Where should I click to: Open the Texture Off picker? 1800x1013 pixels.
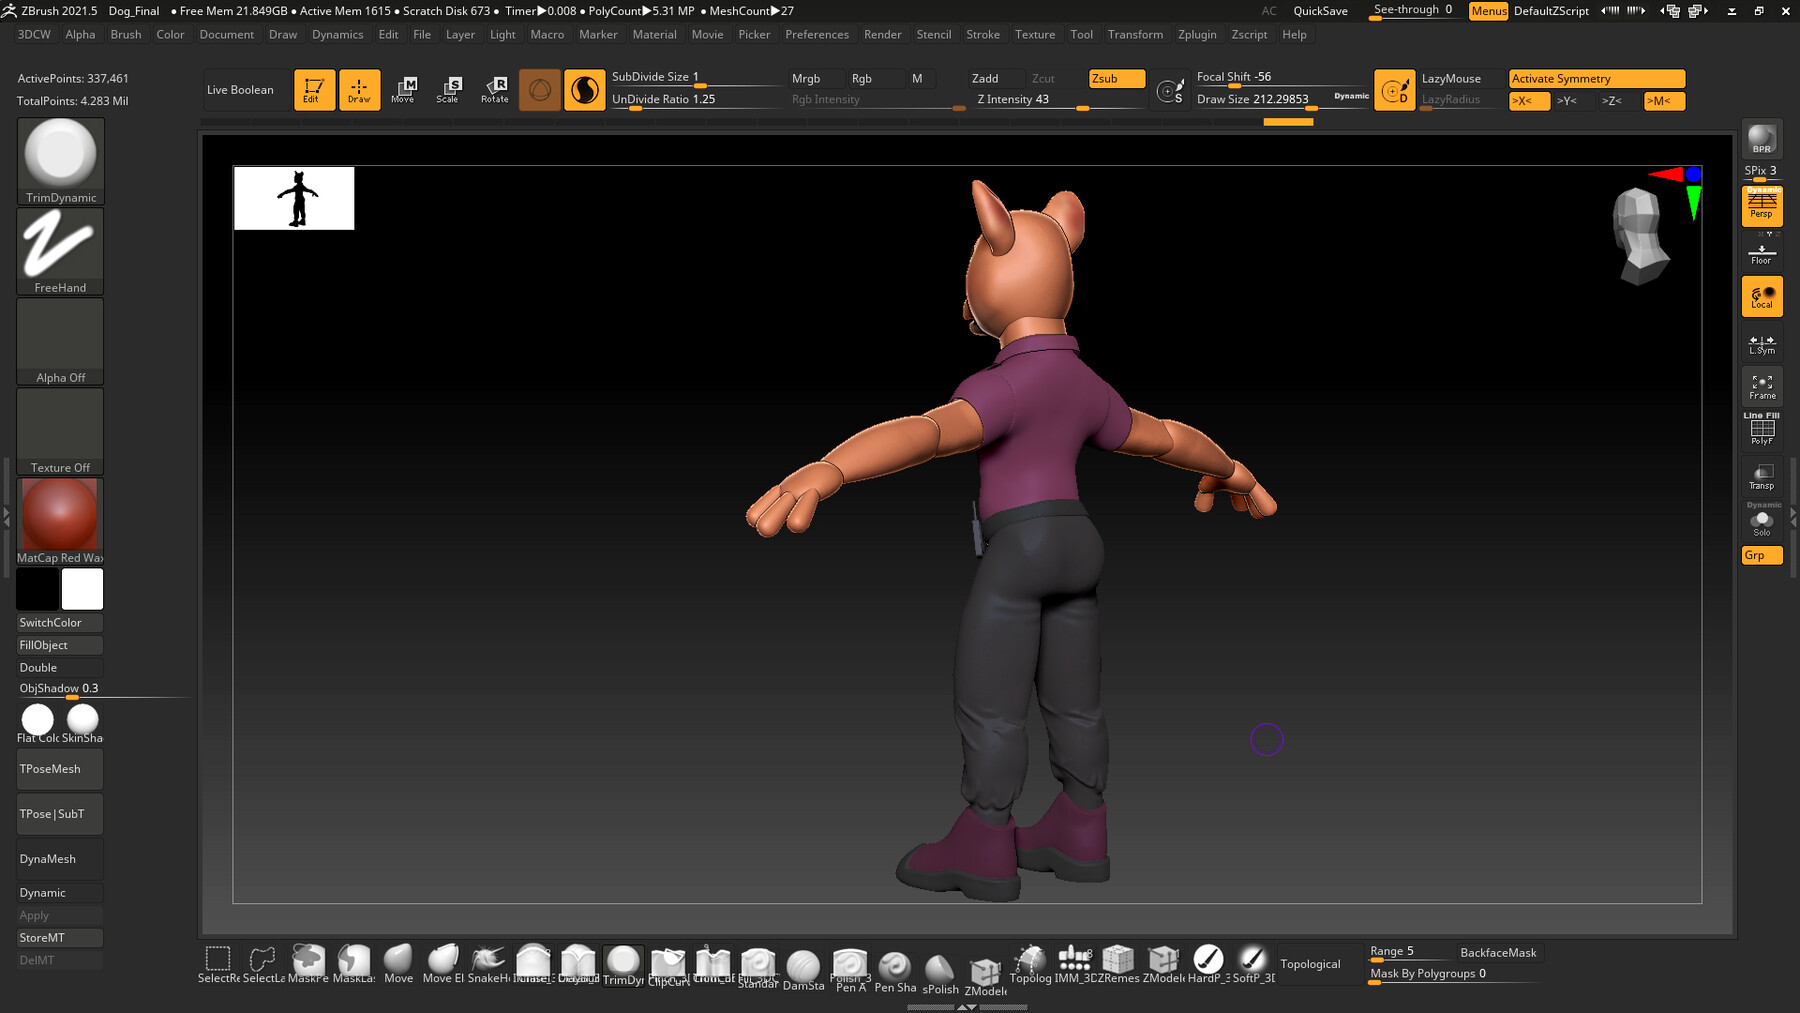[x=60, y=431]
